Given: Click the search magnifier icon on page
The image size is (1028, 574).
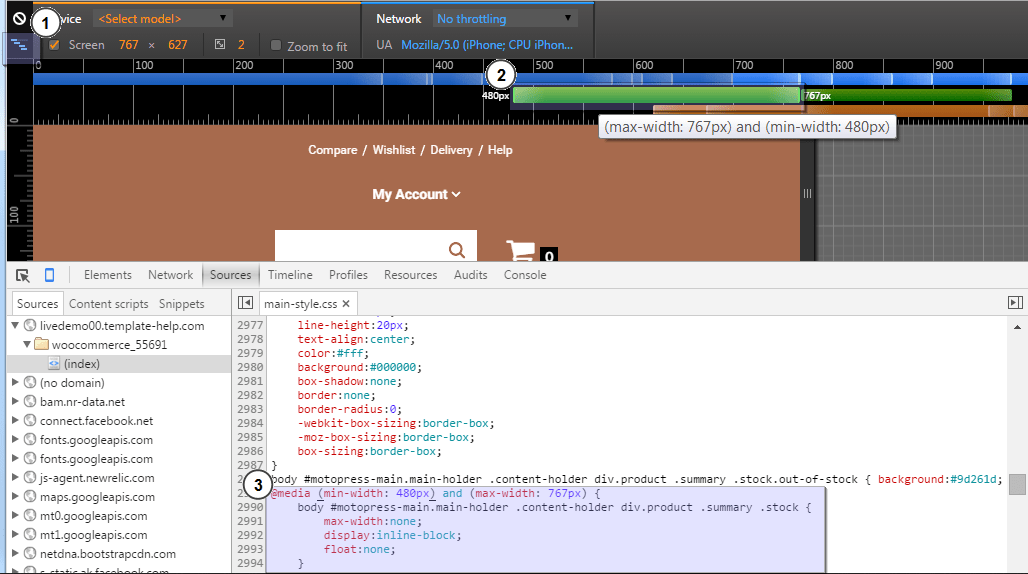Looking at the screenshot, I should tap(457, 250).
